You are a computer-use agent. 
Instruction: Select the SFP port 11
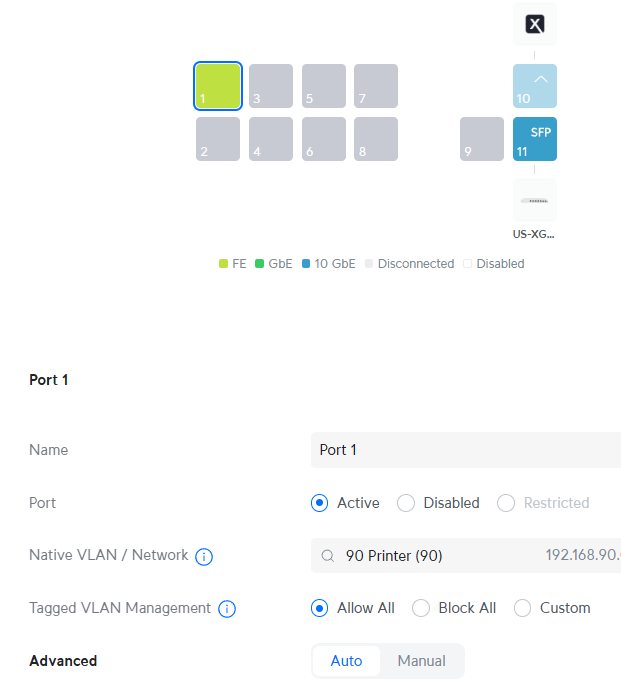535,139
